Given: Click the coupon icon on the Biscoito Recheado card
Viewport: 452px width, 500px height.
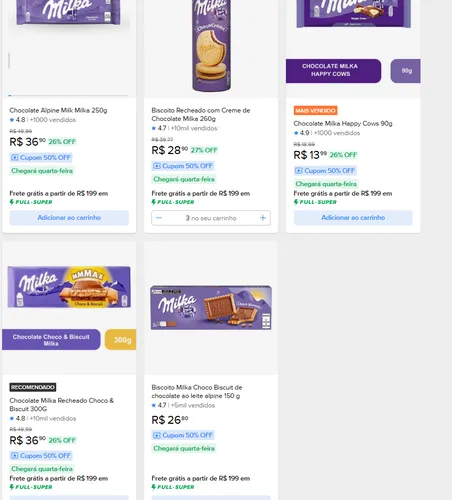Looking at the screenshot, I should click(157, 166).
